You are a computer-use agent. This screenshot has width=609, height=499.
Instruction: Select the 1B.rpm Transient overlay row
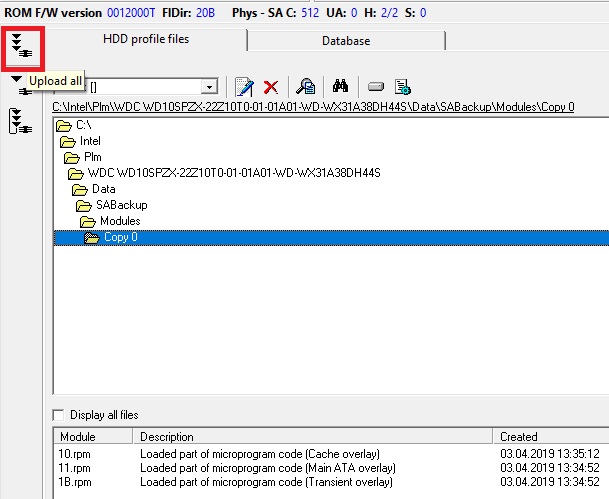coord(75,481)
